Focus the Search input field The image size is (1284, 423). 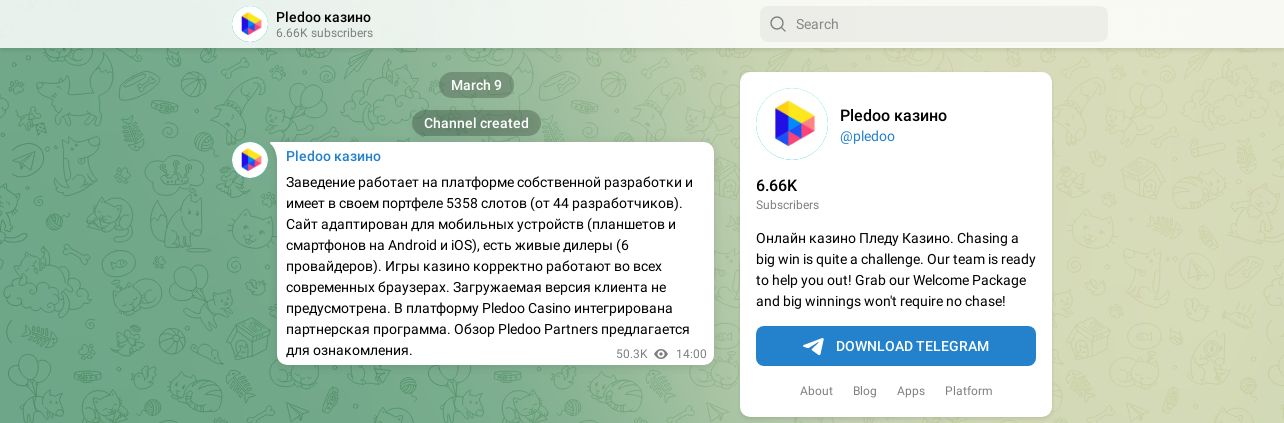coord(934,24)
